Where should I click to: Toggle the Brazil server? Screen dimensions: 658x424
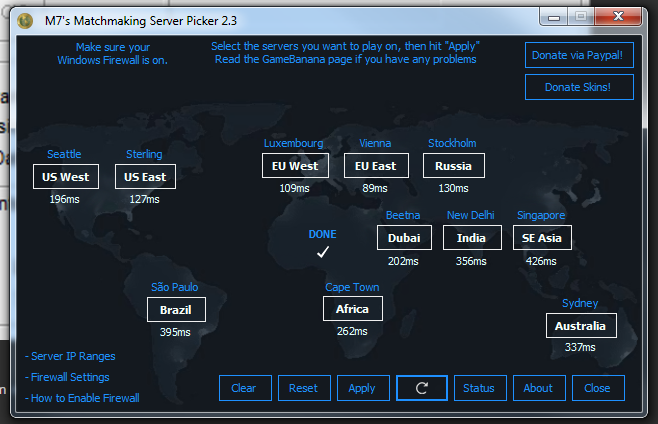point(175,310)
